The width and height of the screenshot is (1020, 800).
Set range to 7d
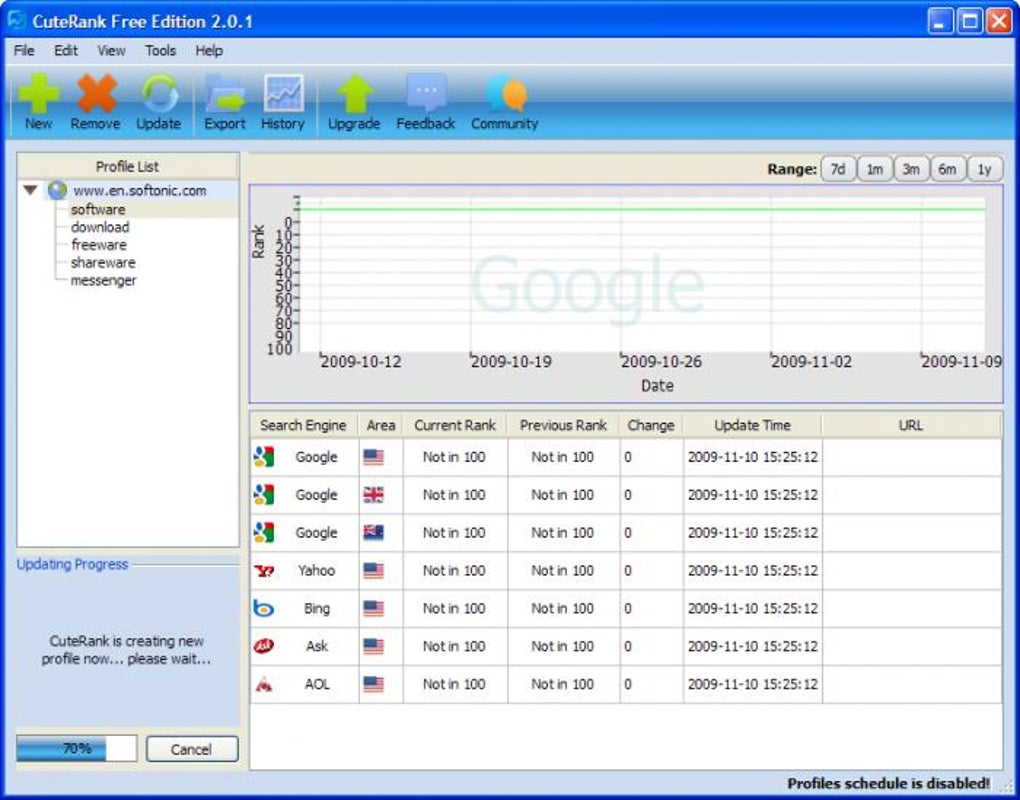(x=838, y=169)
